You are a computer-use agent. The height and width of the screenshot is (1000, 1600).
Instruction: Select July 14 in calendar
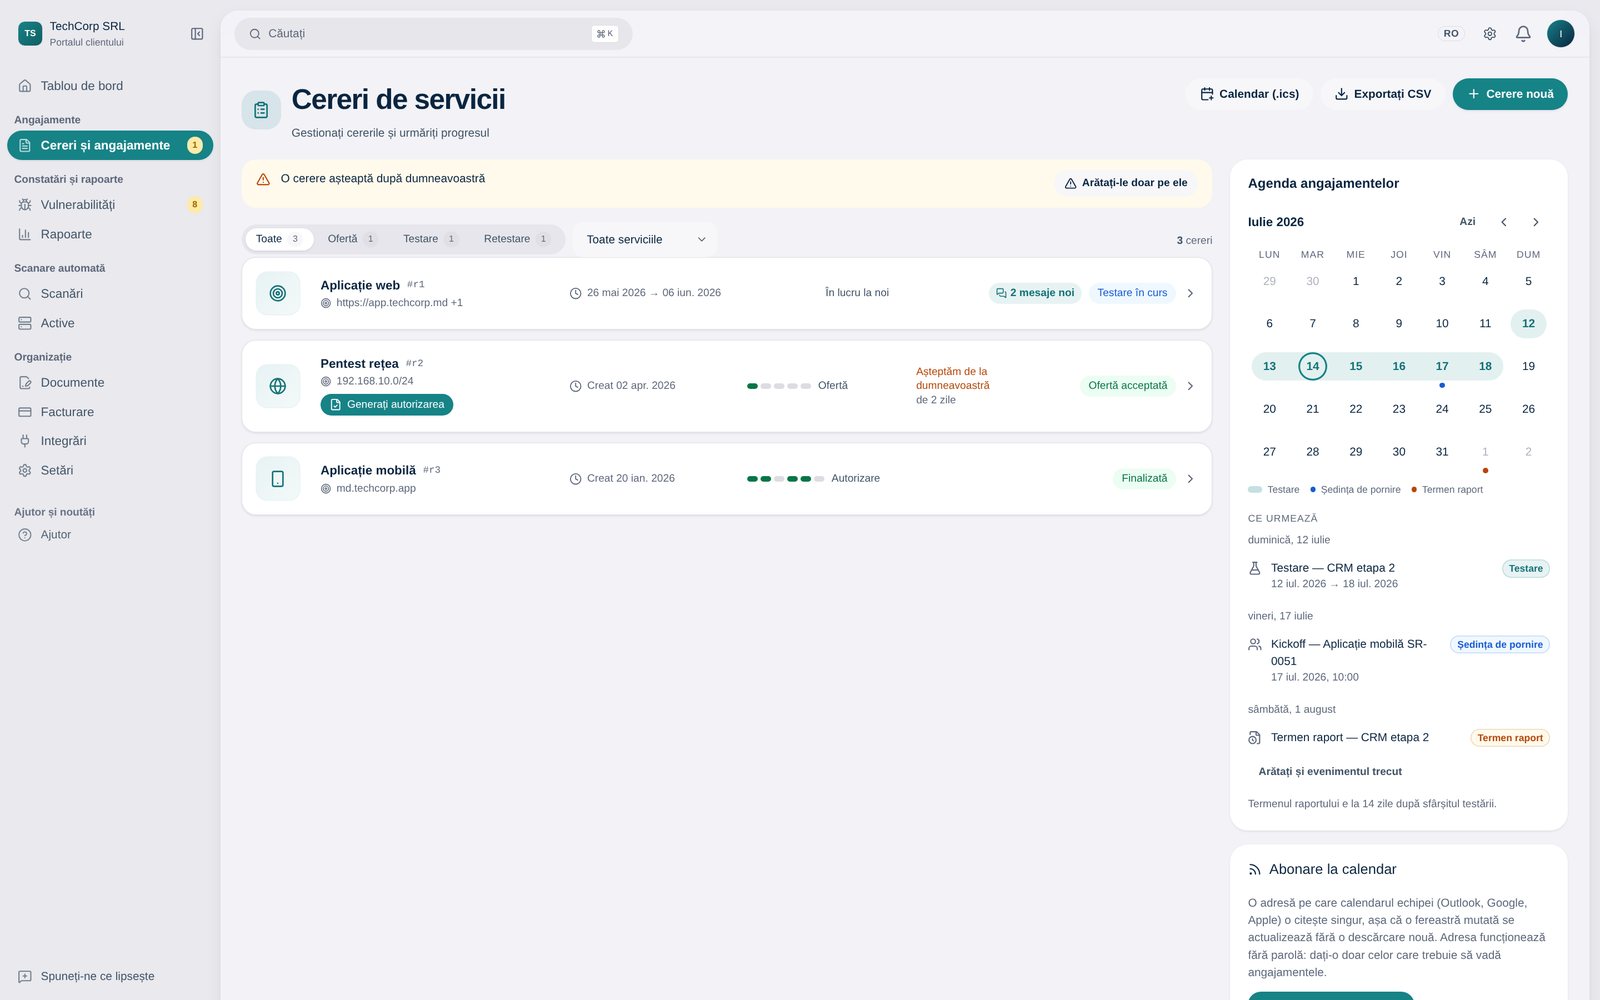(1313, 366)
